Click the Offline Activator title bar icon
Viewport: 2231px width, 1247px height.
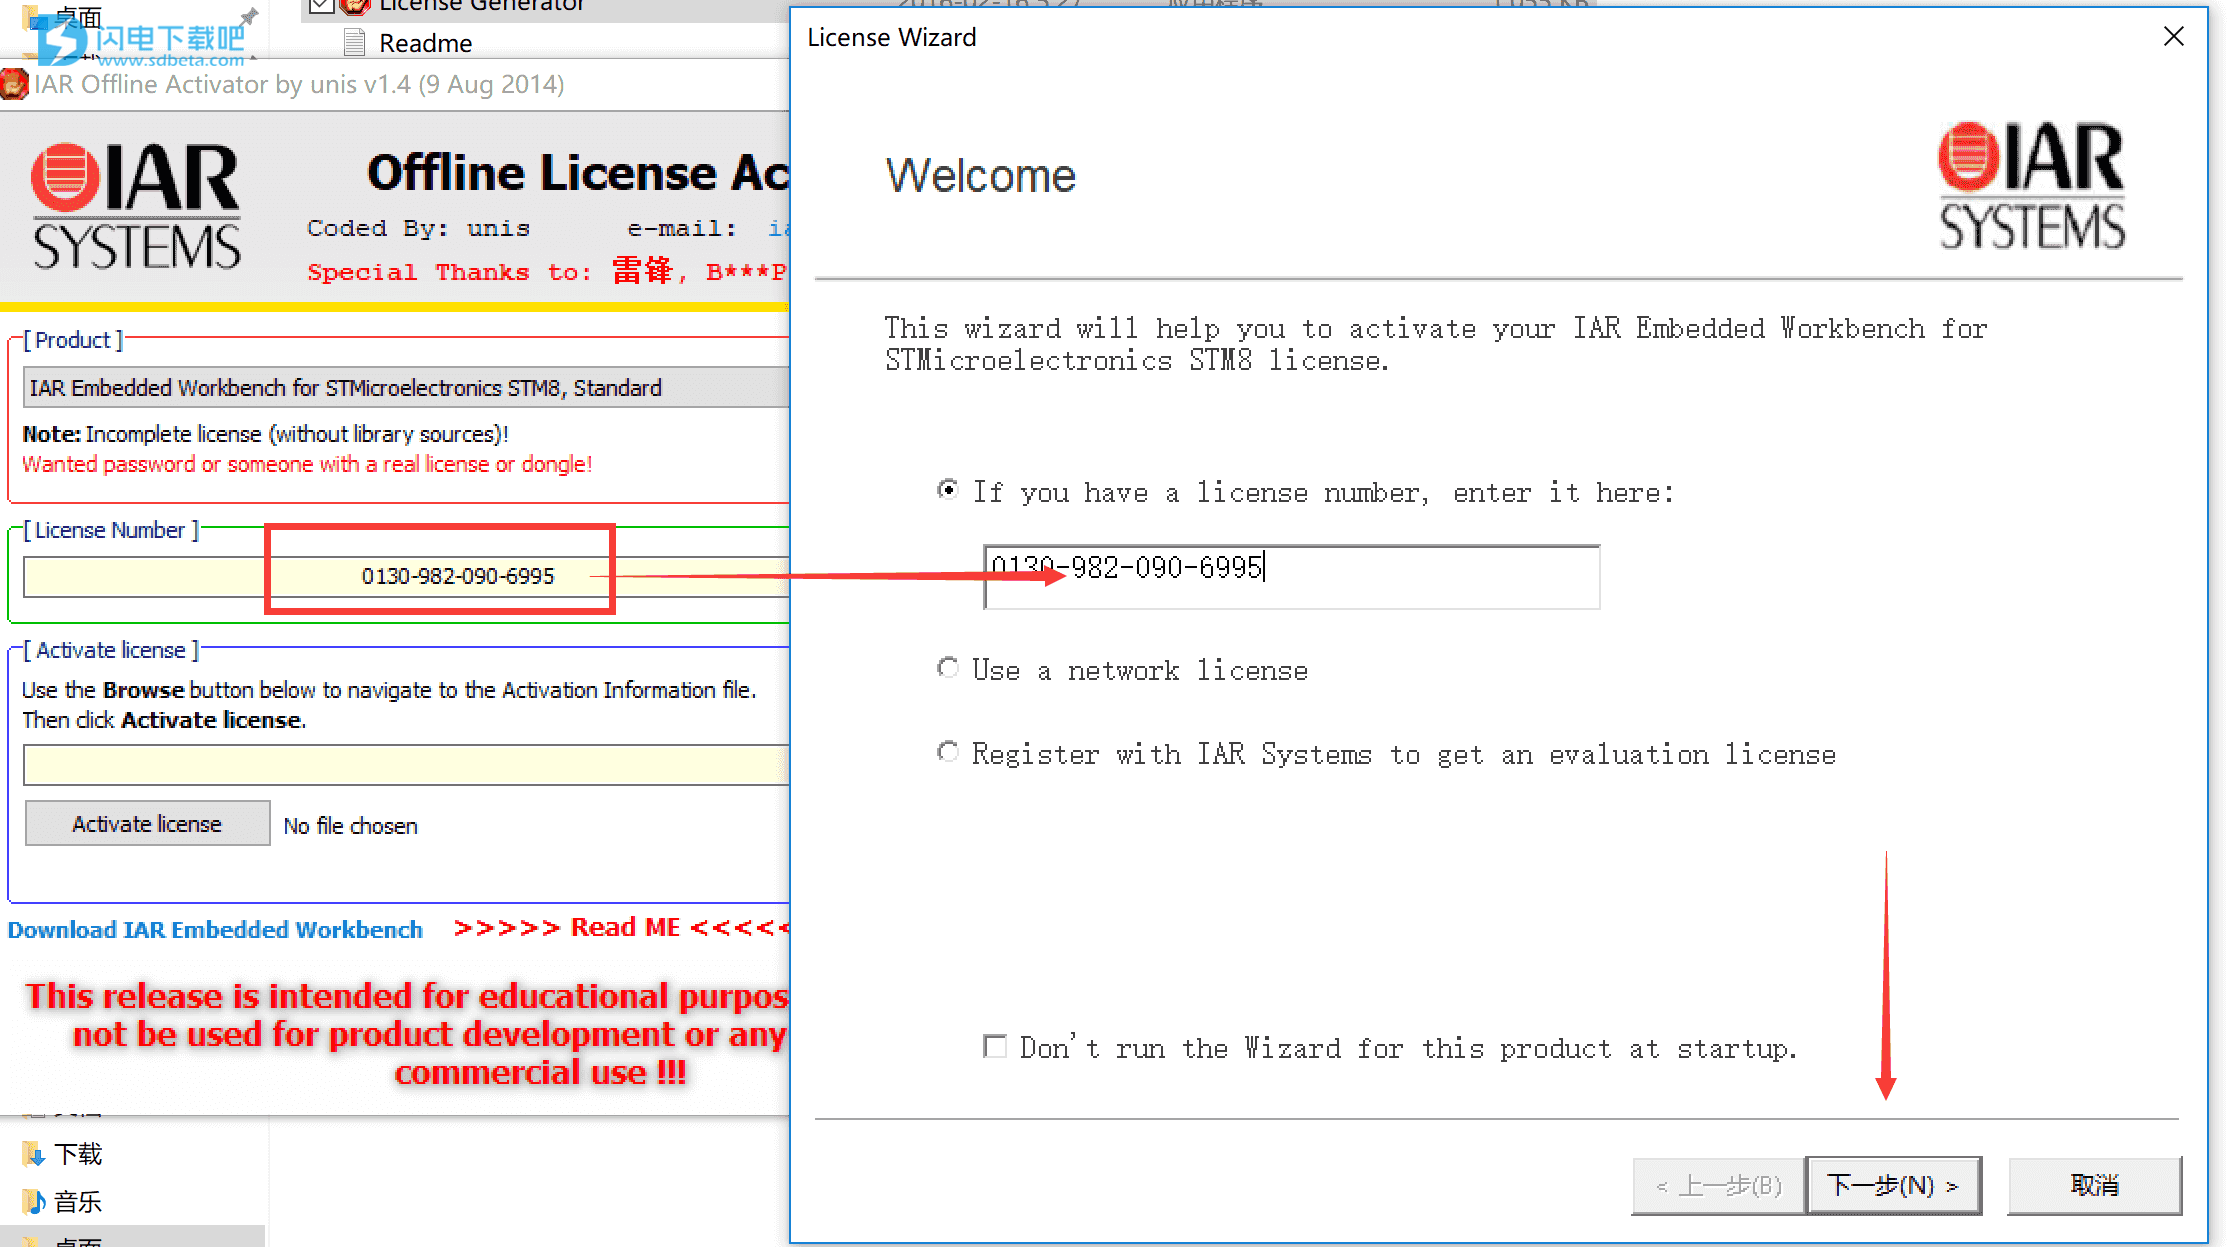click(x=14, y=84)
